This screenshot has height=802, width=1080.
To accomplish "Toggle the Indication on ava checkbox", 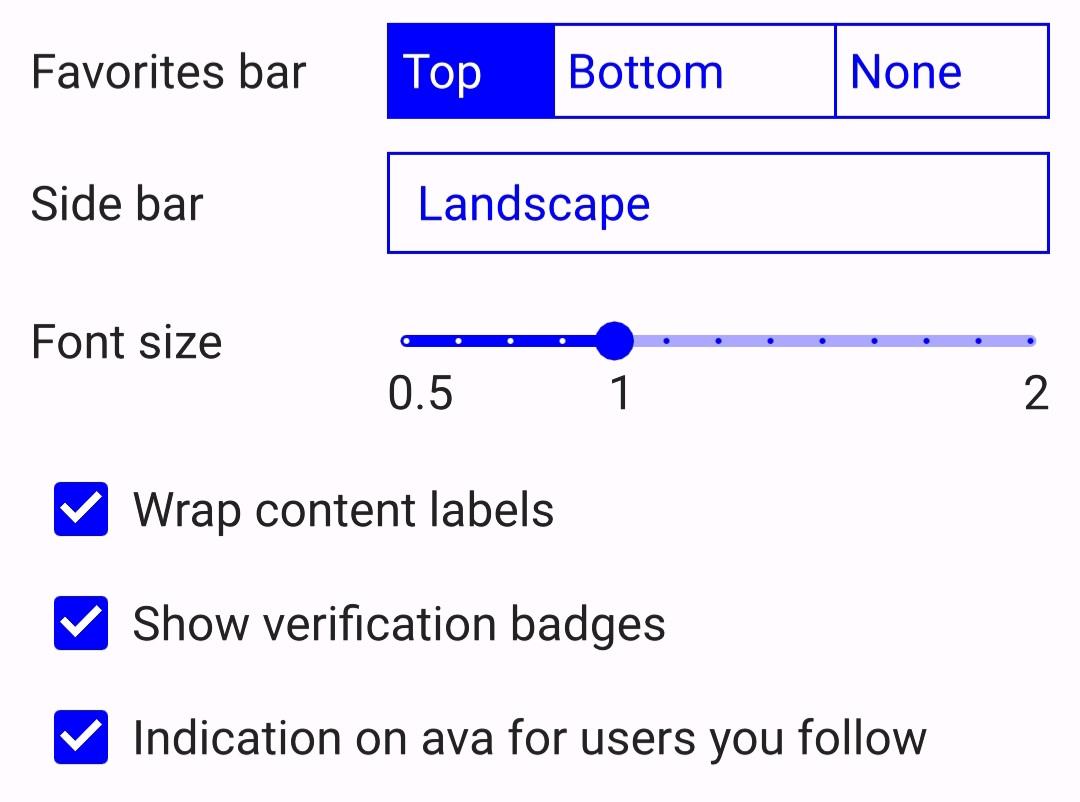I will (x=81, y=738).
